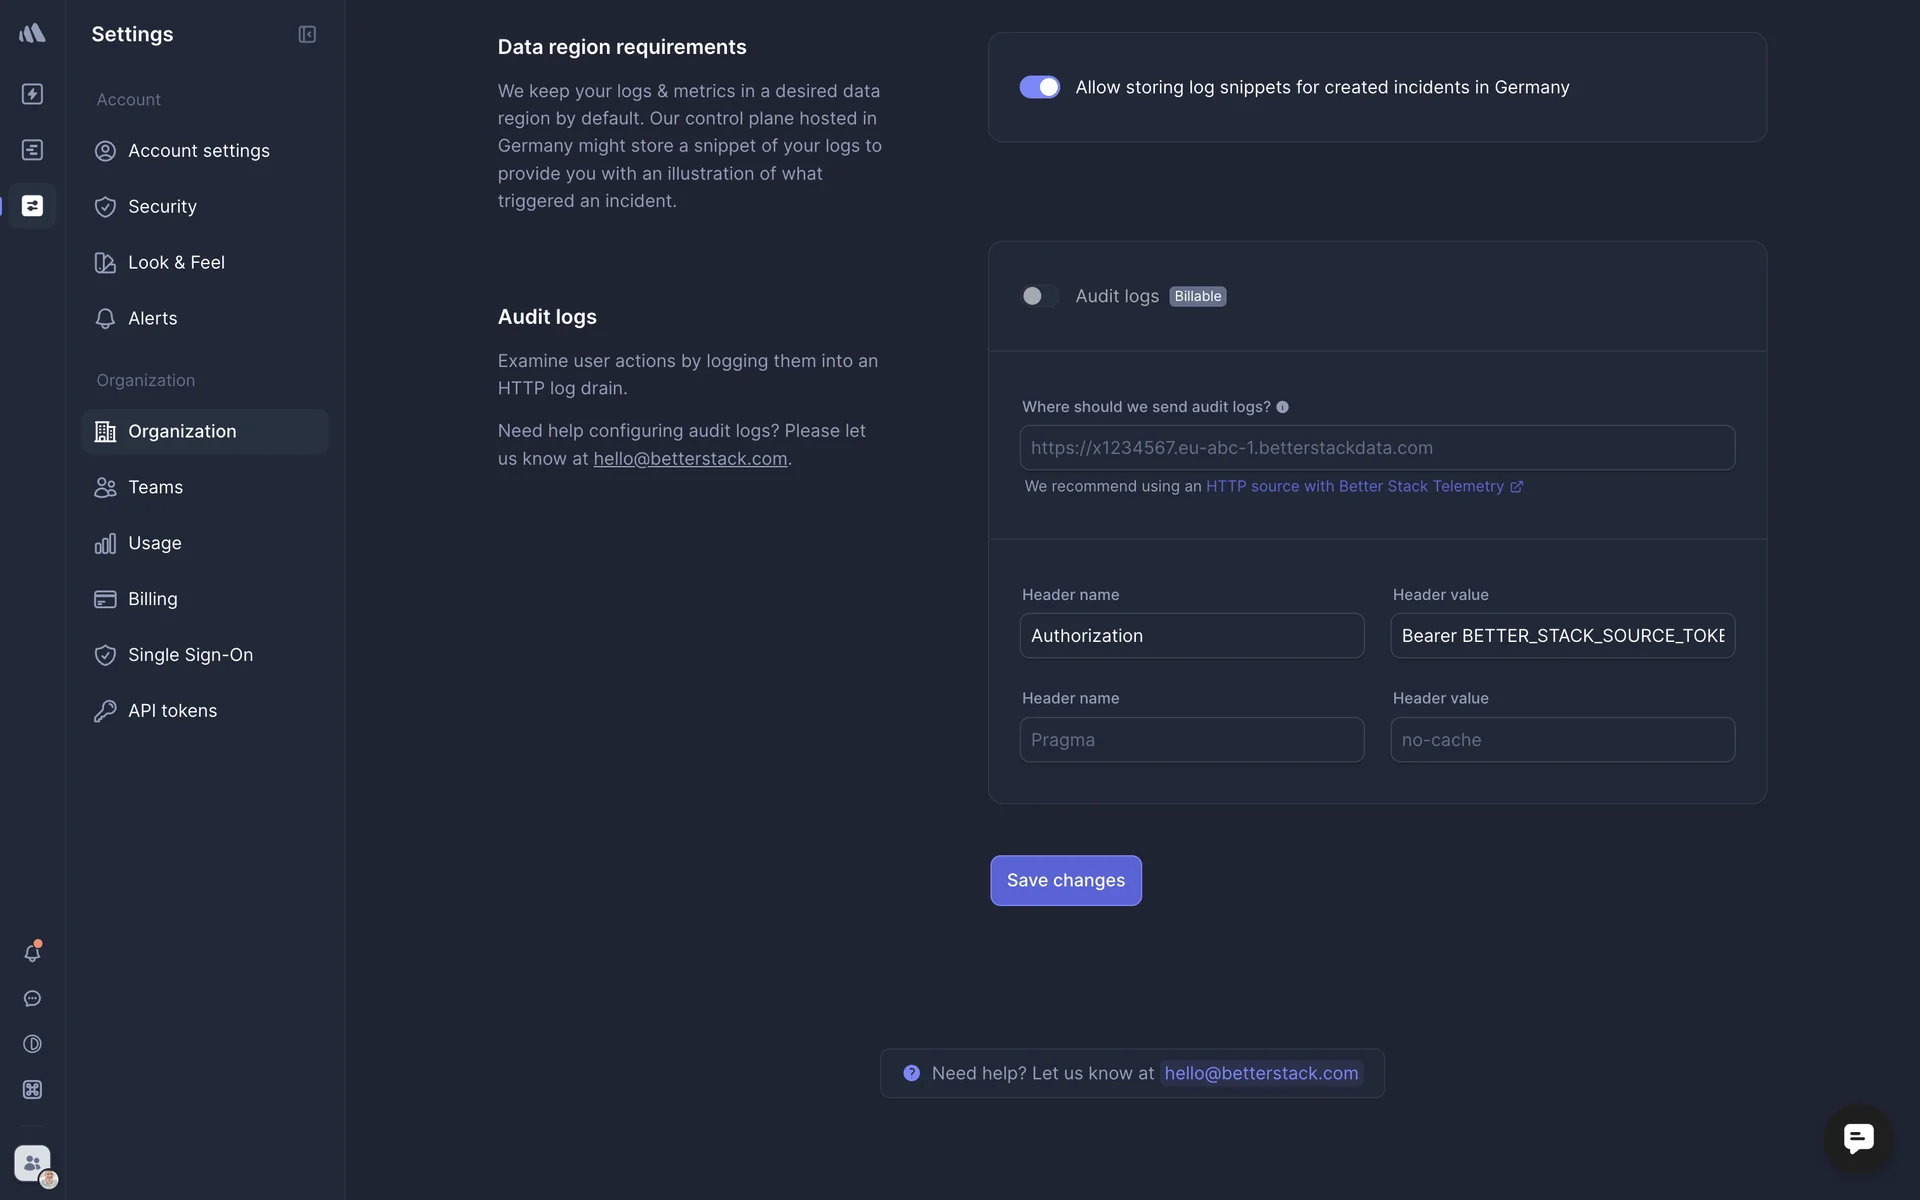The height and width of the screenshot is (1200, 1920).
Task: Click the user avatar team switcher
Action: 33,1164
